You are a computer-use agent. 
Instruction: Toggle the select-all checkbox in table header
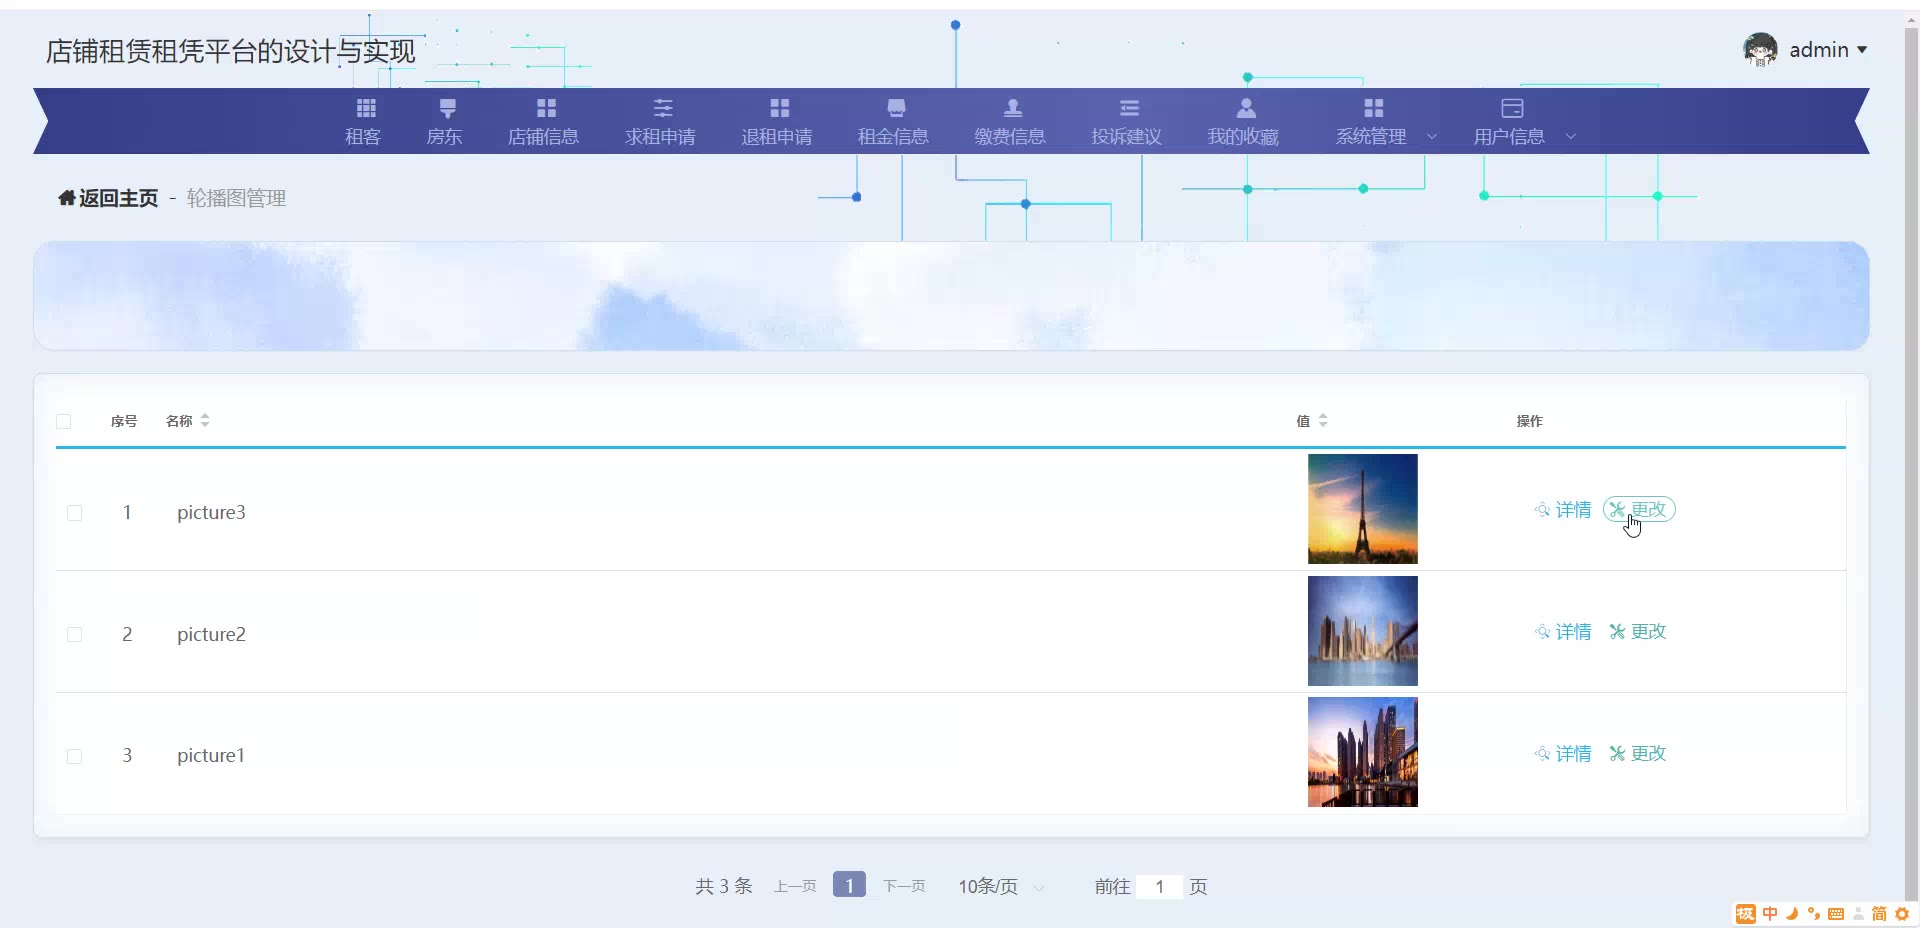pyautogui.click(x=64, y=421)
